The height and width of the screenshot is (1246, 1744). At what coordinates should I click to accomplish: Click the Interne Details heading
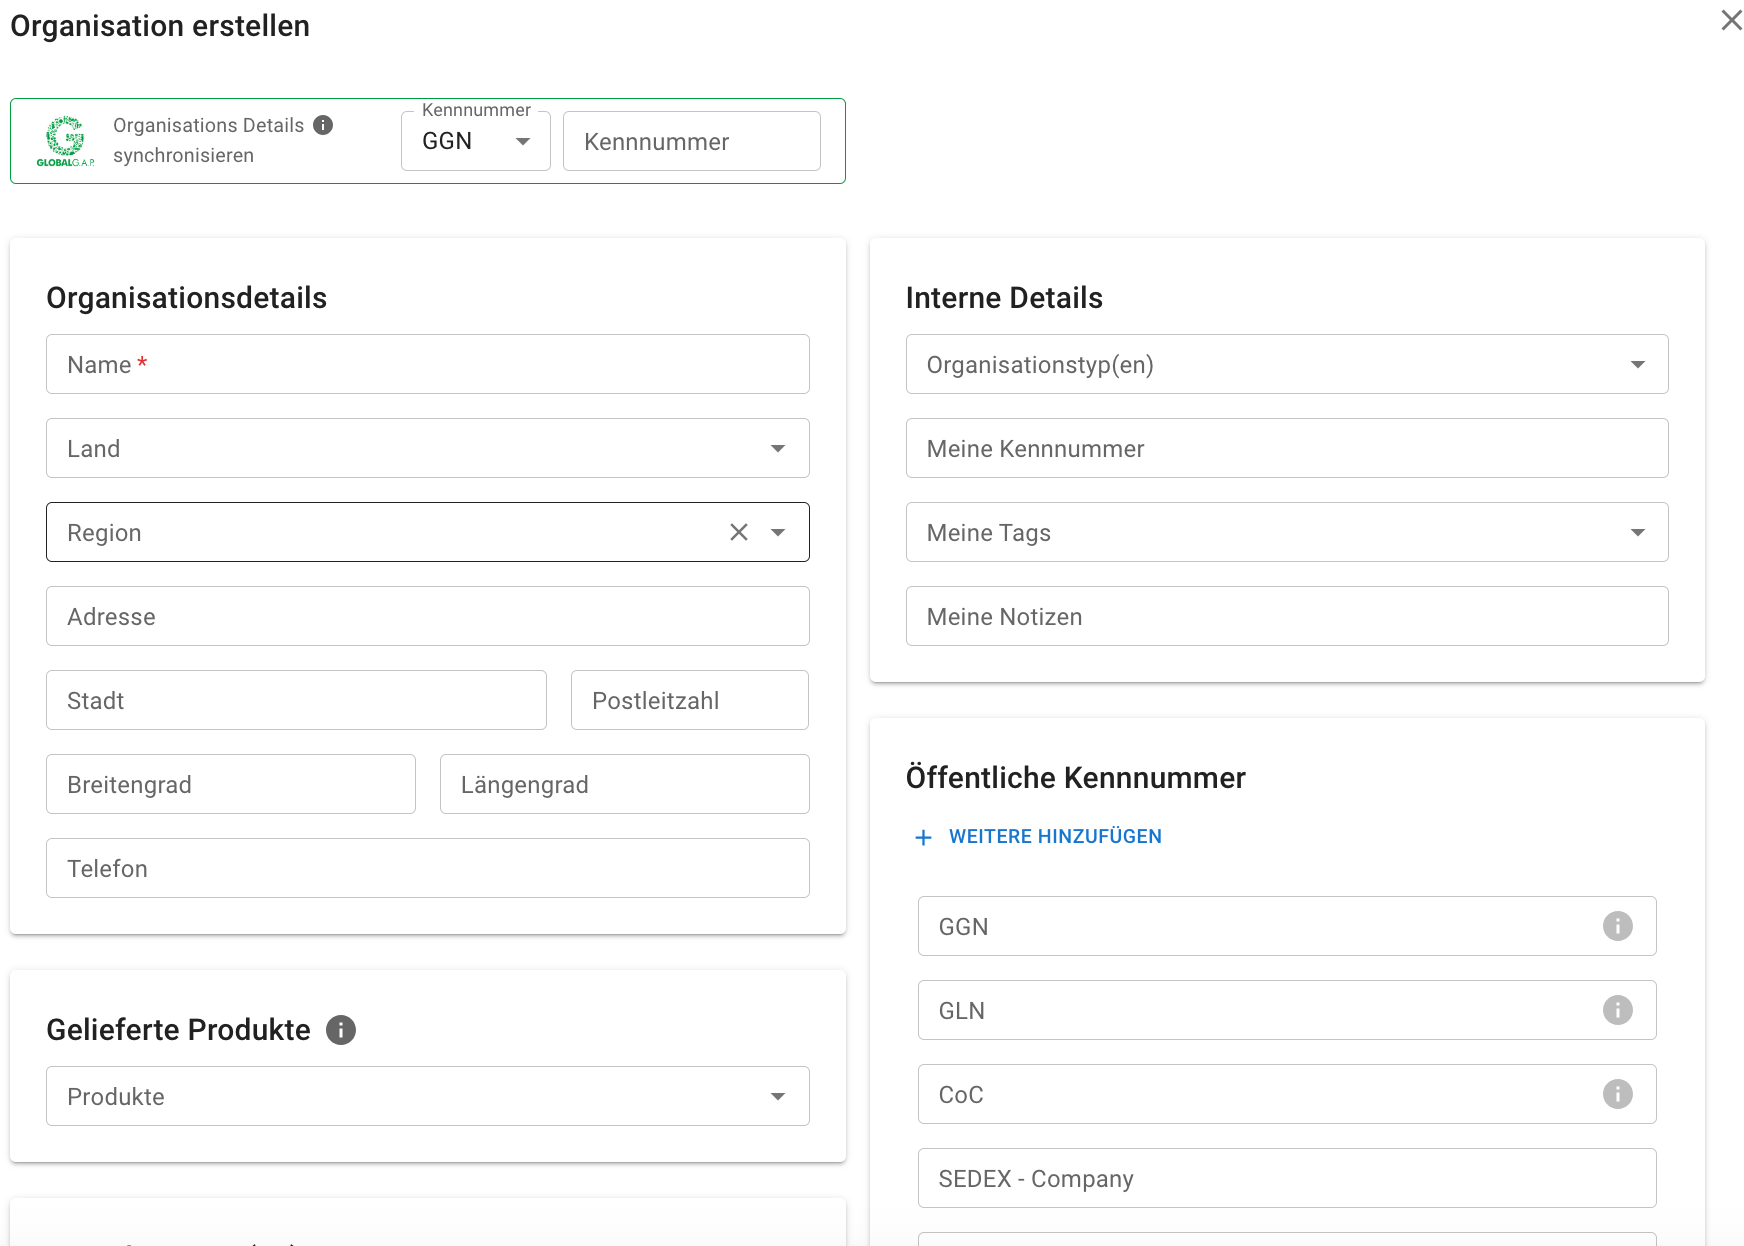(1004, 298)
